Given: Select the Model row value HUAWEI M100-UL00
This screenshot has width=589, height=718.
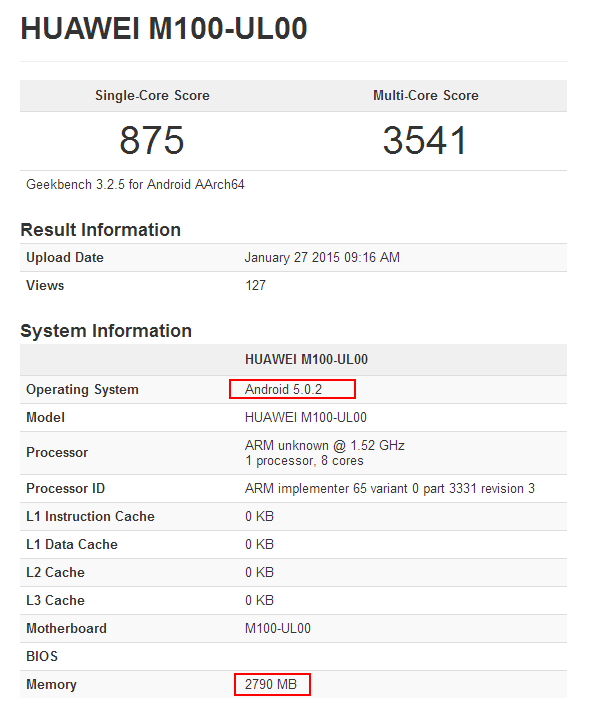Looking at the screenshot, I should [x=306, y=418].
